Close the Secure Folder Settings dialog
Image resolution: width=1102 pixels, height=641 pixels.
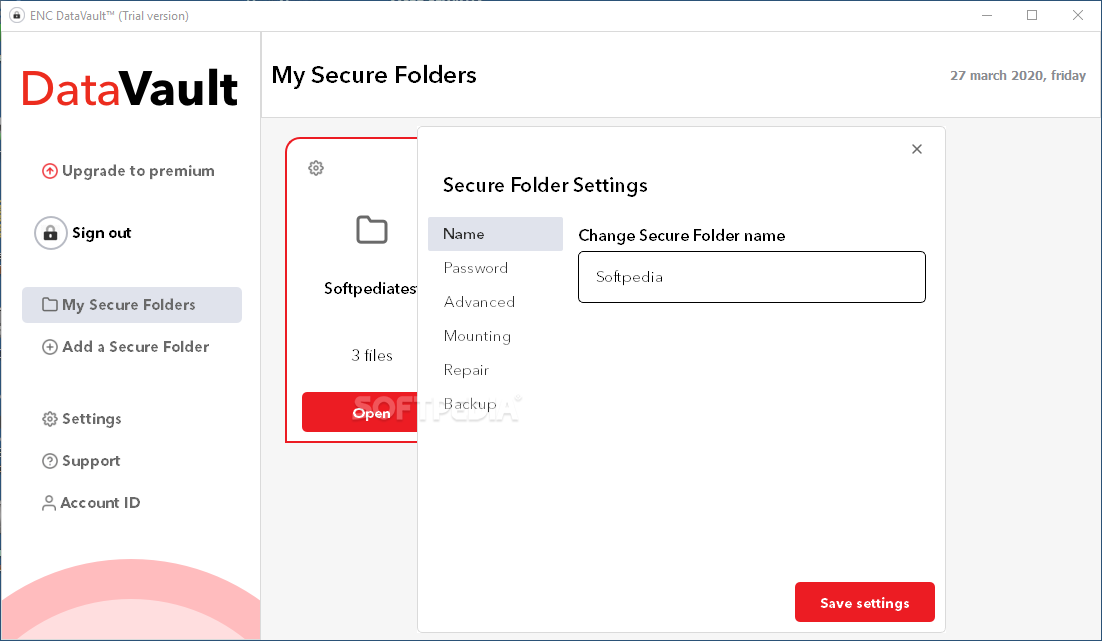pos(916,149)
